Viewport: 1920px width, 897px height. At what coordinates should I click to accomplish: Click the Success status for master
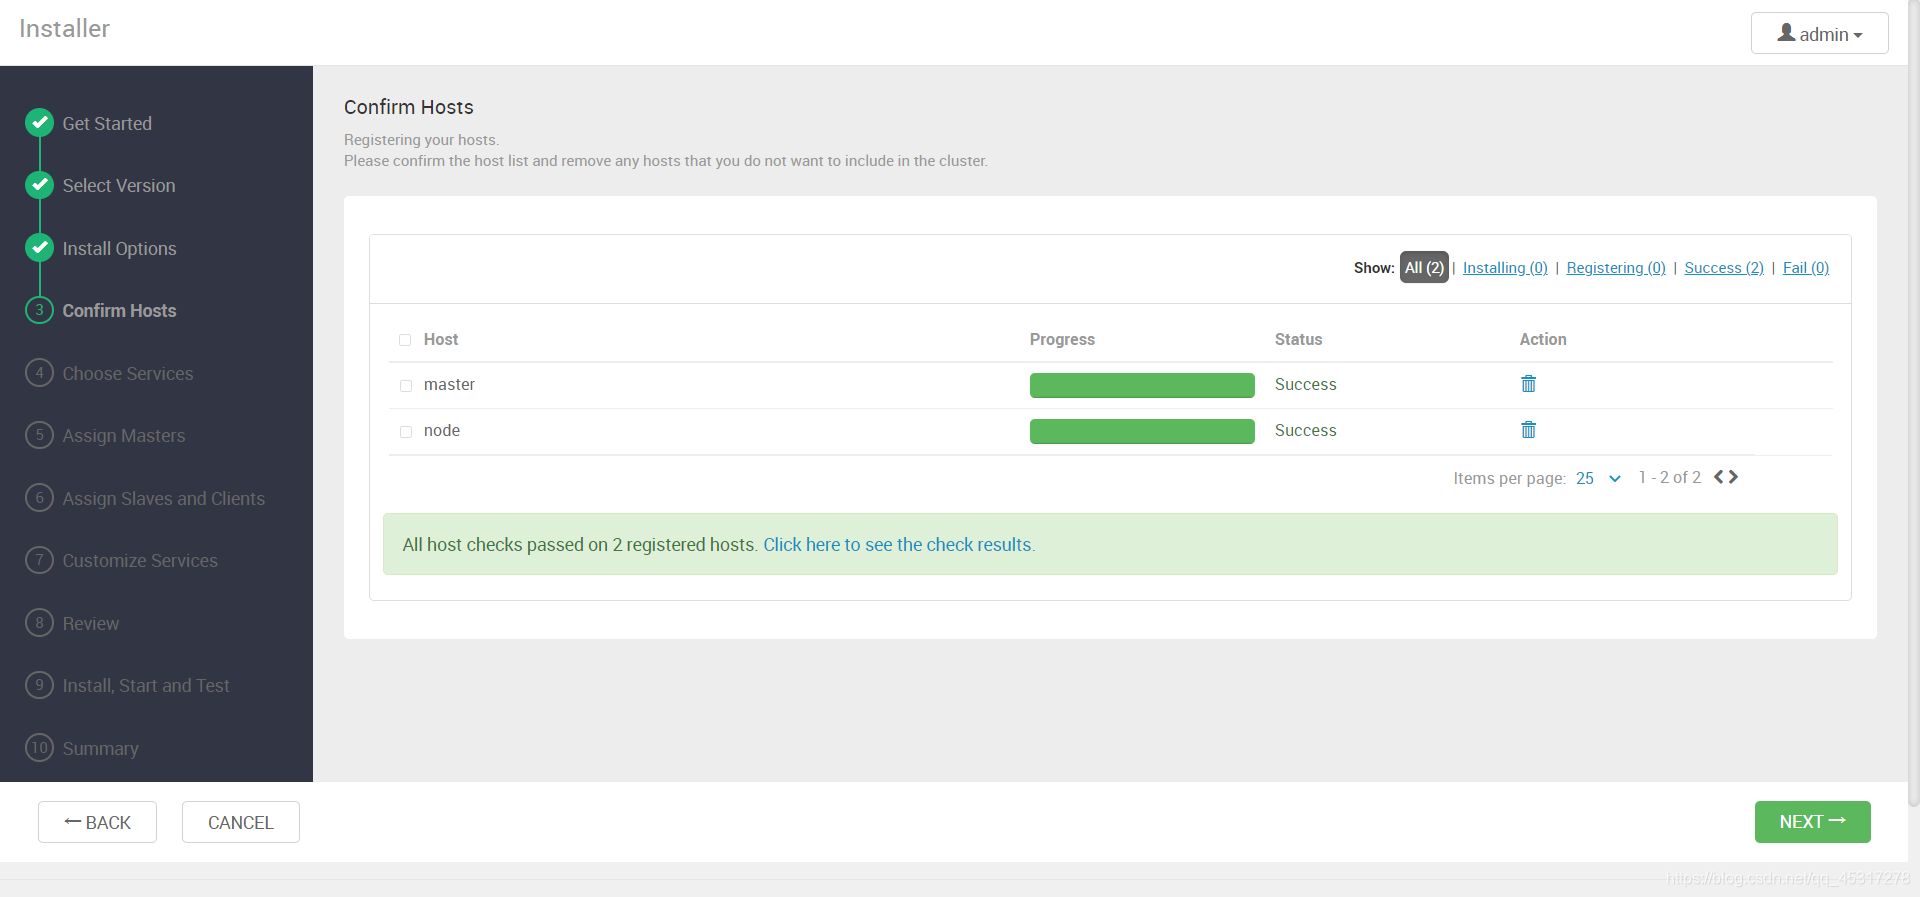(1305, 385)
